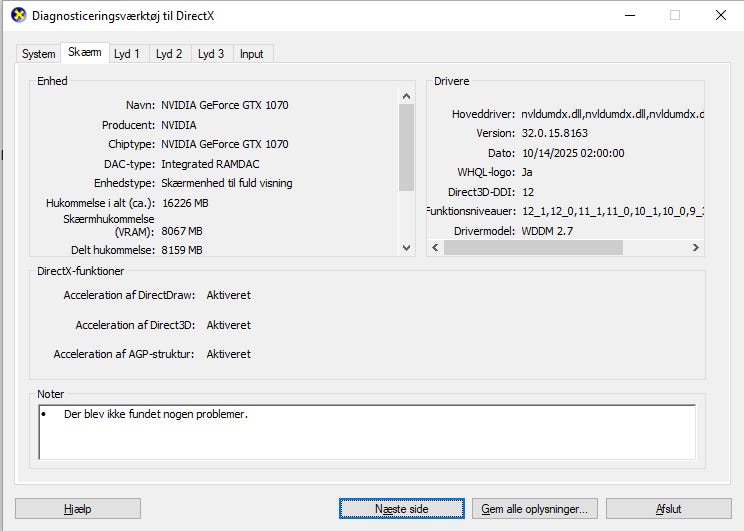
Task: Click the Afslut button
Action: pos(669,509)
